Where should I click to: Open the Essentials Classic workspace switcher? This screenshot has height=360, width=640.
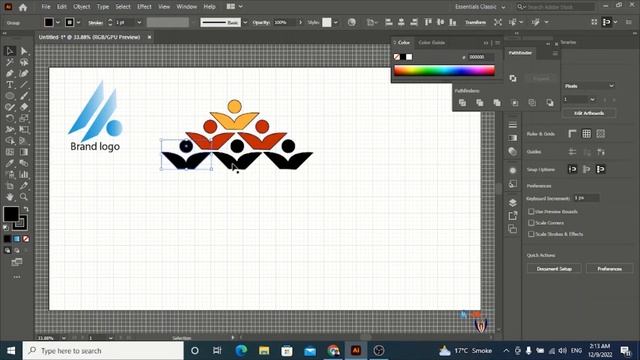click(480, 7)
